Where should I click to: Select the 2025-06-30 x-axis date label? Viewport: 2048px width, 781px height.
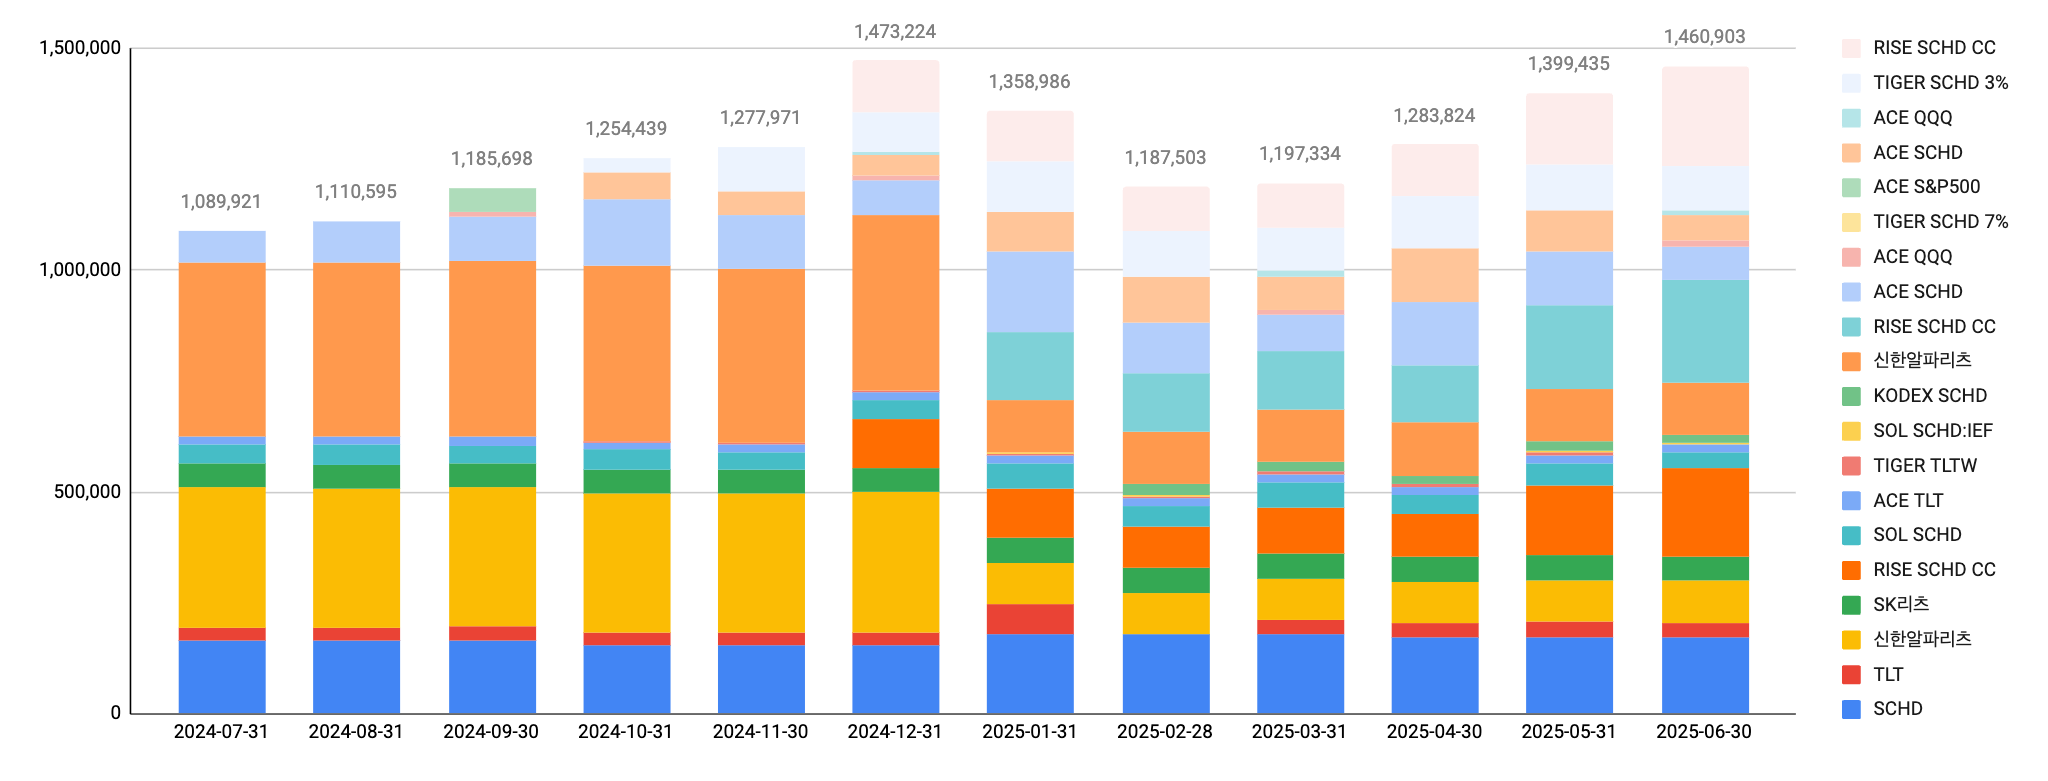[1704, 732]
